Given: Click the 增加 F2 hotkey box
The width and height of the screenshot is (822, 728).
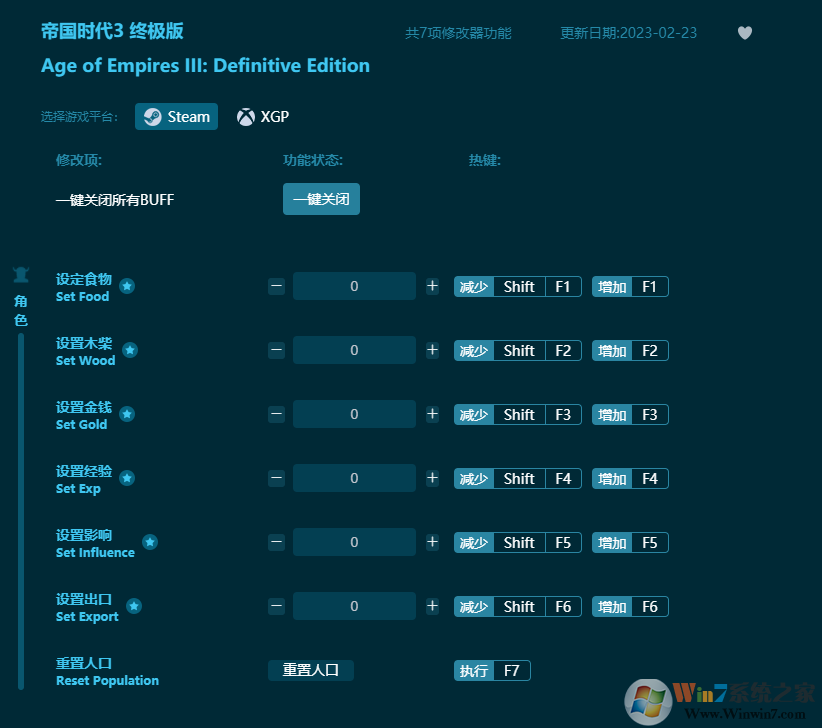Looking at the screenshot, I should pyautogui.click(x=630, y=351).
